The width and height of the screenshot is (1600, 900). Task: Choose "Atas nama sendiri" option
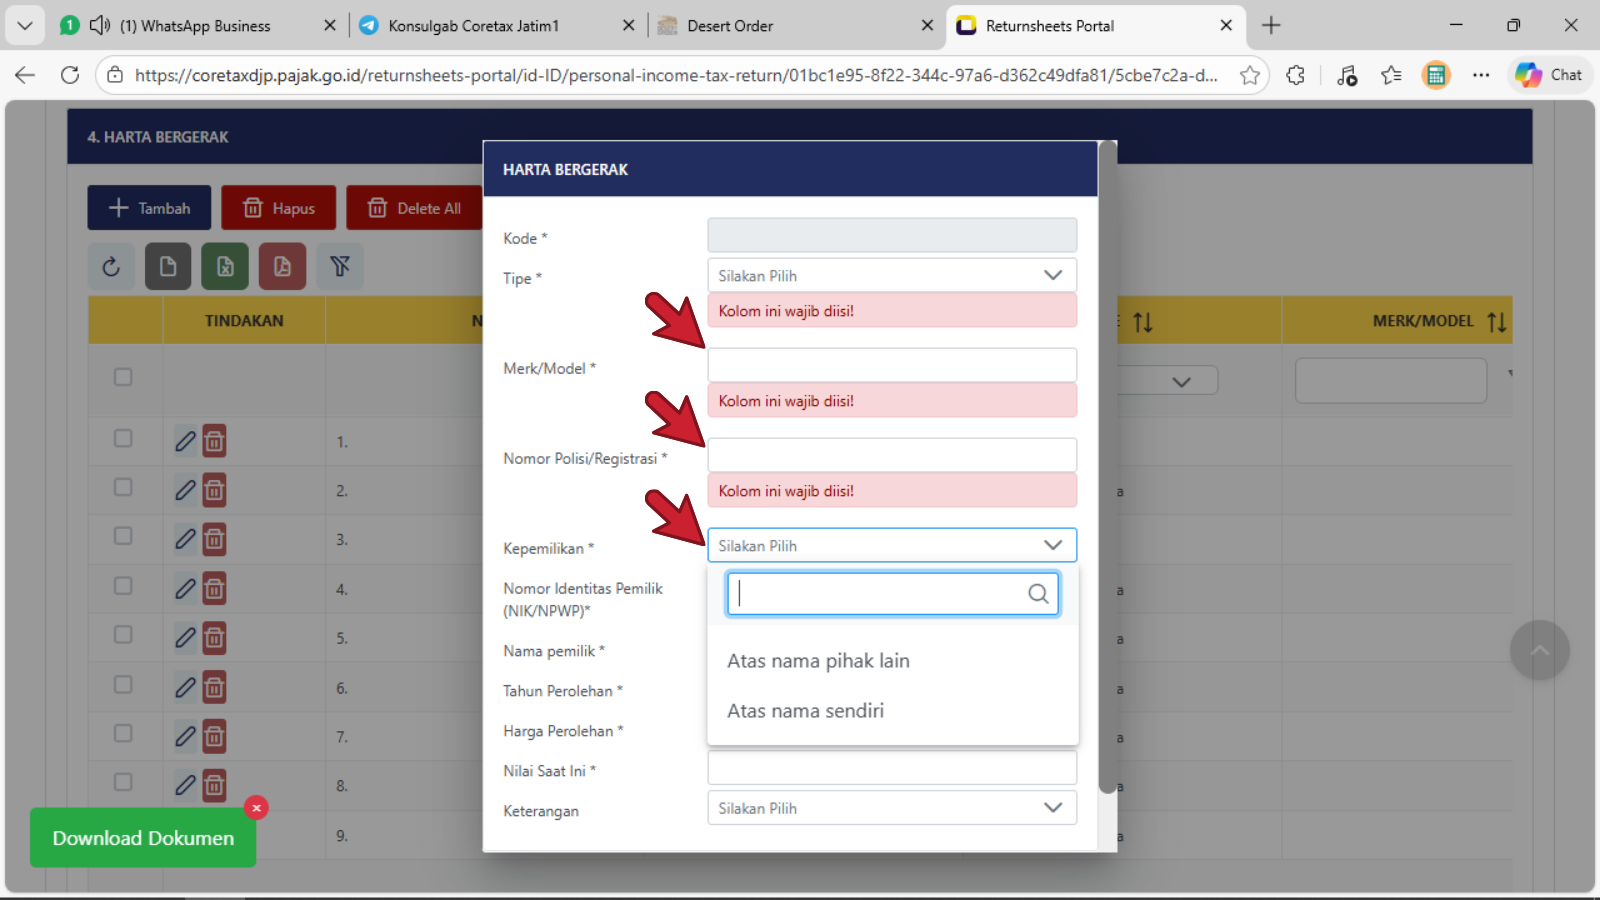[x=805, y=711]
